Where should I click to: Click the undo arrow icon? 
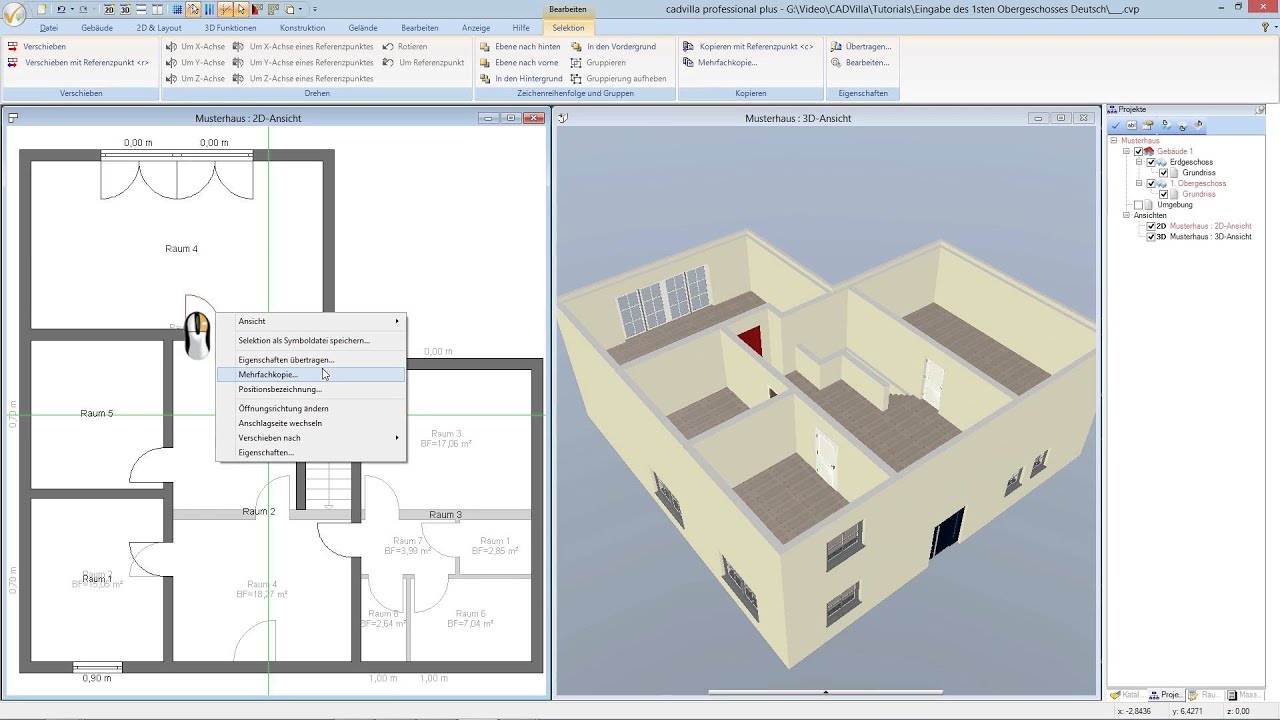point(61,10)
